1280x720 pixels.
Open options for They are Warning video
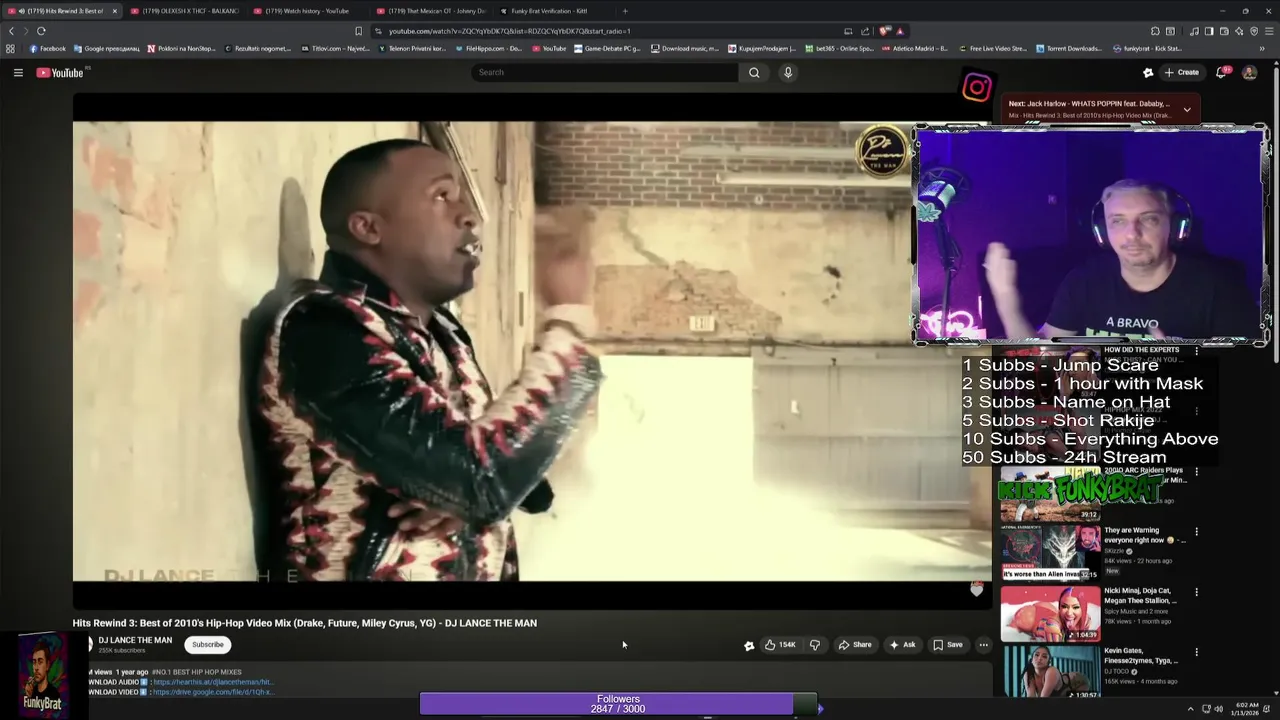coord(1196,532)
